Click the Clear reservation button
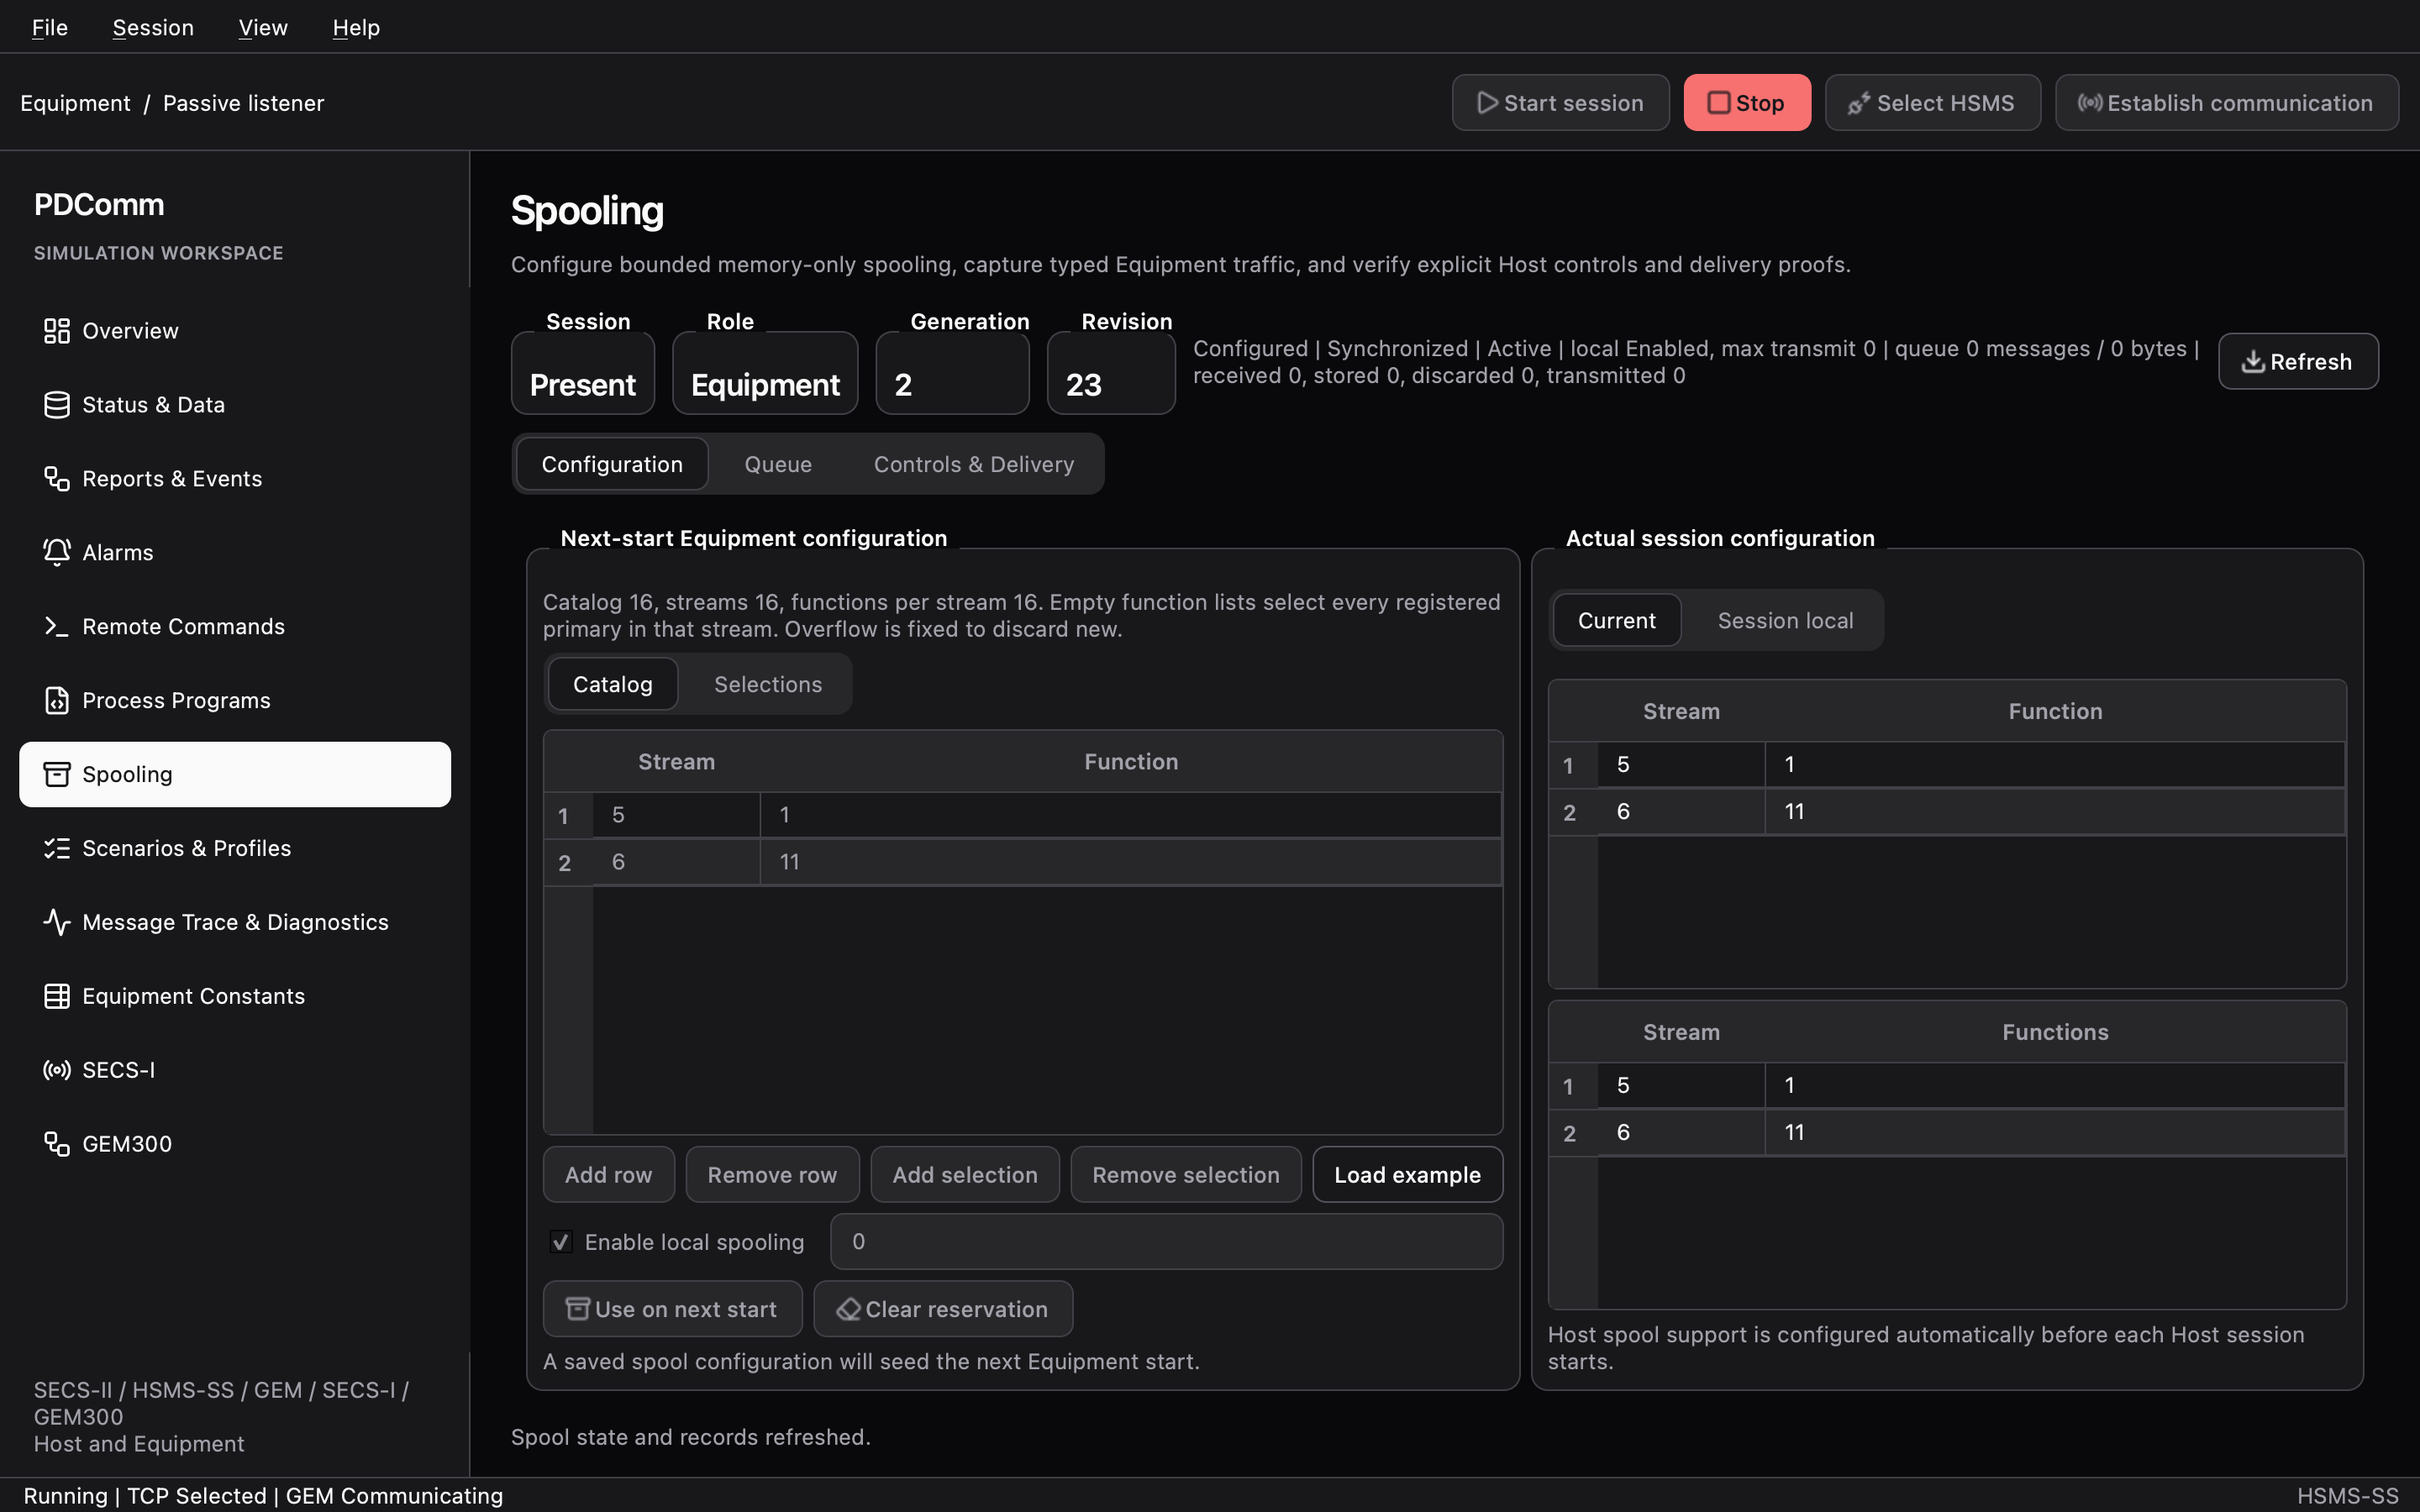This screenshot has height=1512, width=2420. [943, 1309]
